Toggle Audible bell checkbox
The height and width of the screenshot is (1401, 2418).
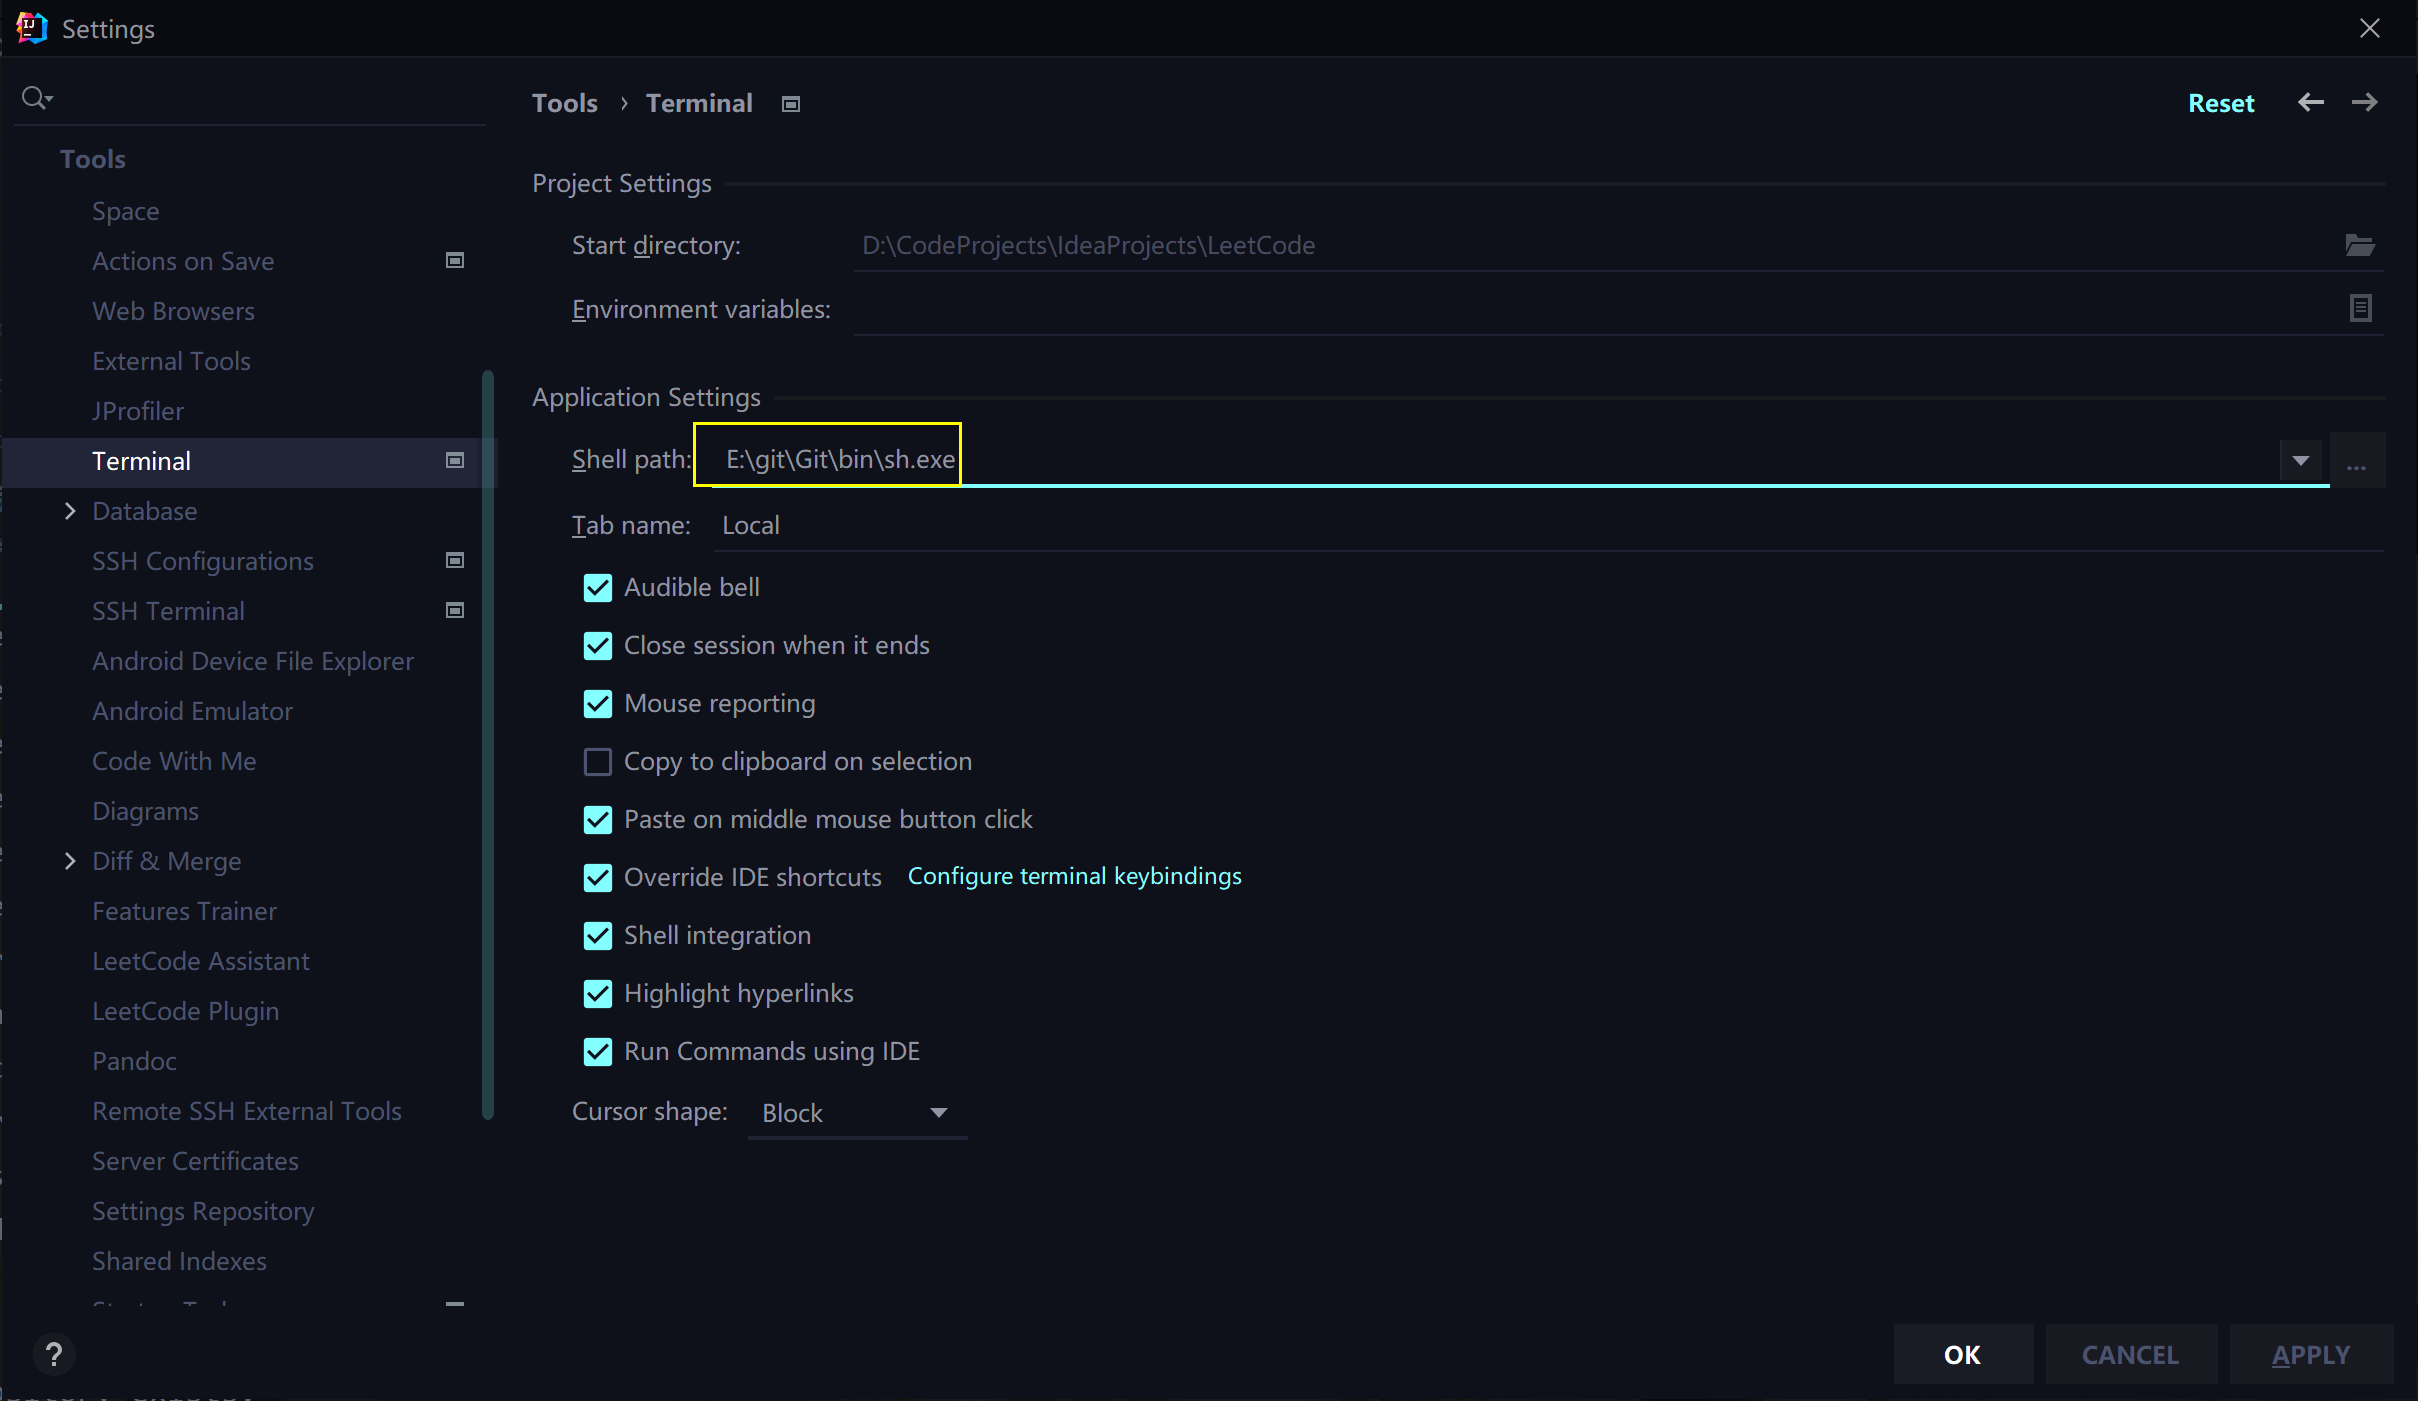[x=598, y=588]
